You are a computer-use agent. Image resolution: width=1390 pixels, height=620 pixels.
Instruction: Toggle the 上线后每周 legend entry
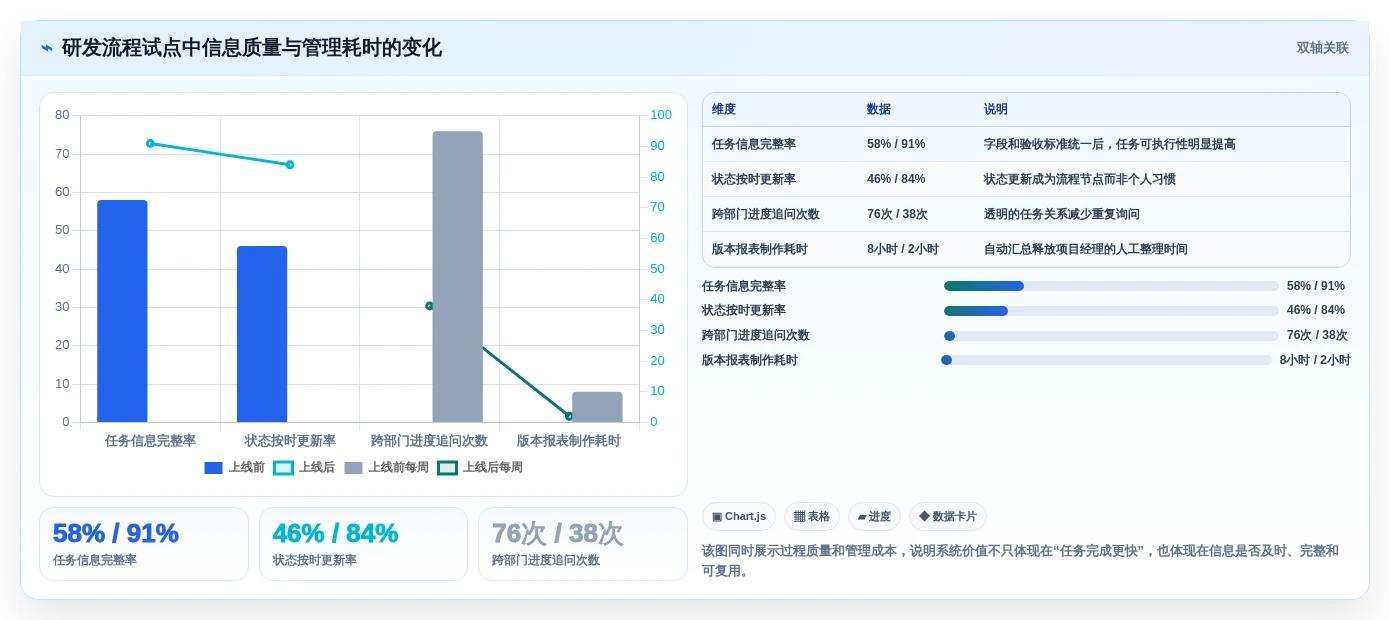480,467
